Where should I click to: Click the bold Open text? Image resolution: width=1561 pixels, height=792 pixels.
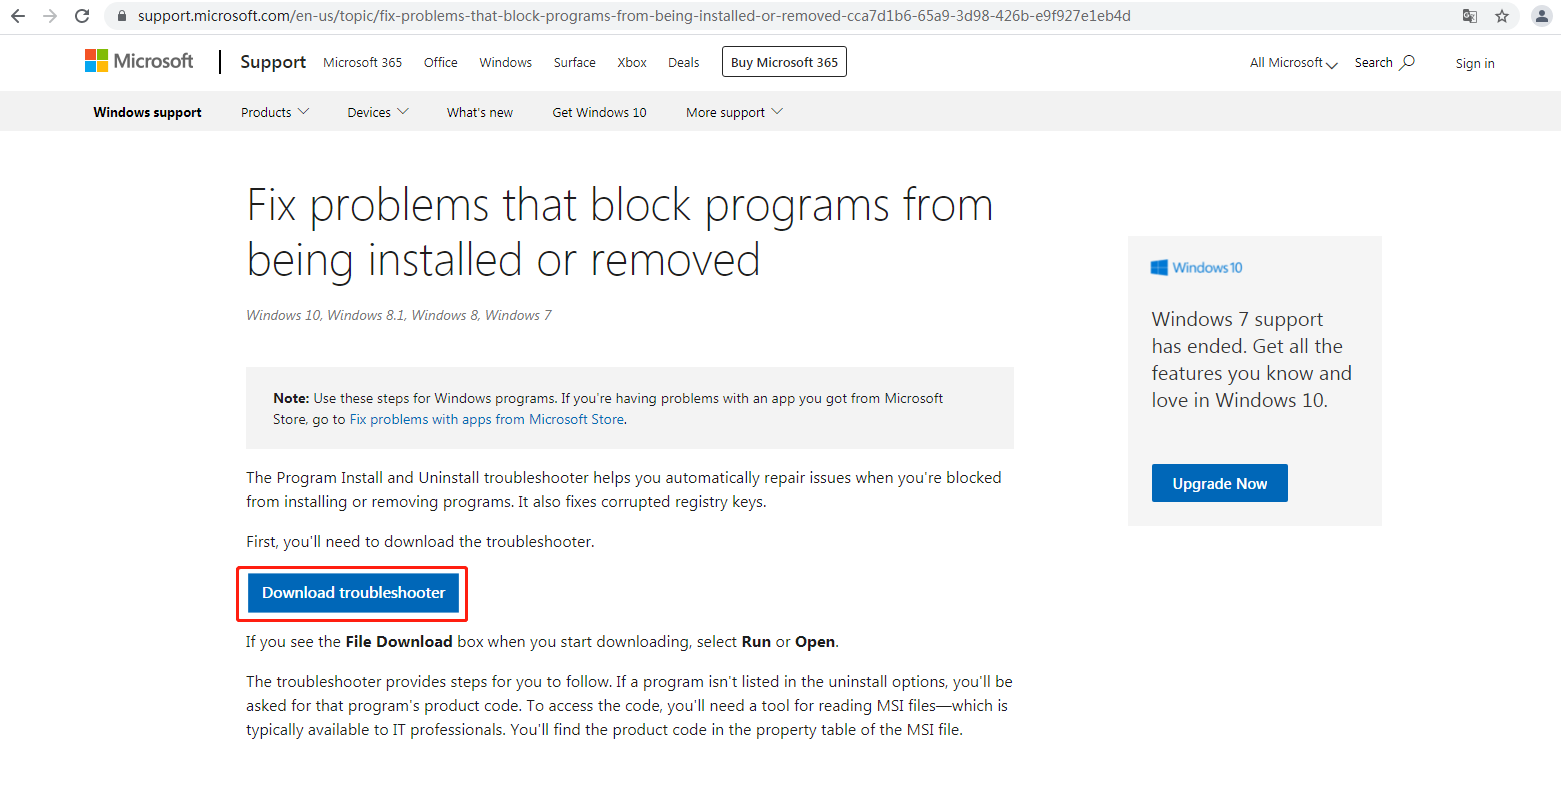[815, 642]
